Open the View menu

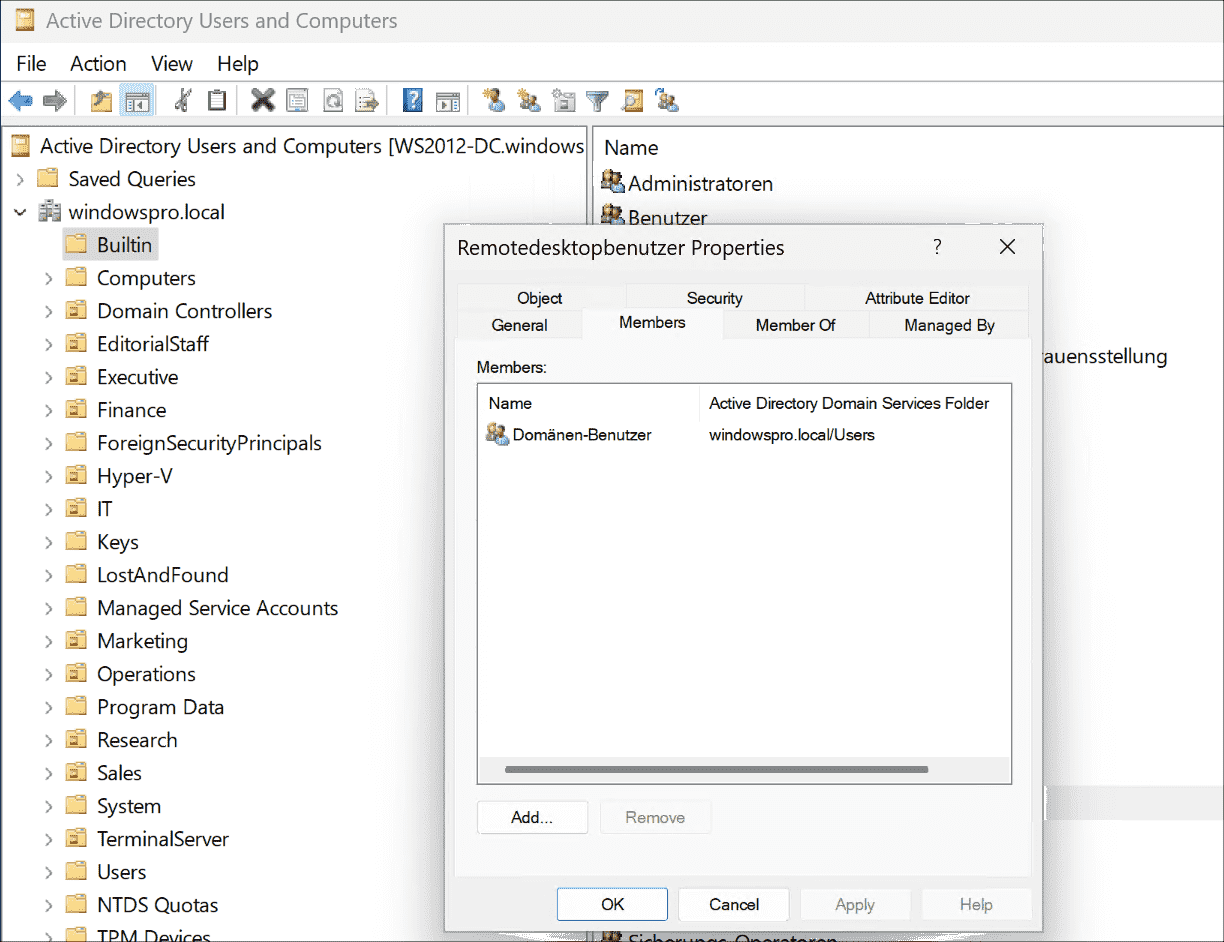click(172, 63)
